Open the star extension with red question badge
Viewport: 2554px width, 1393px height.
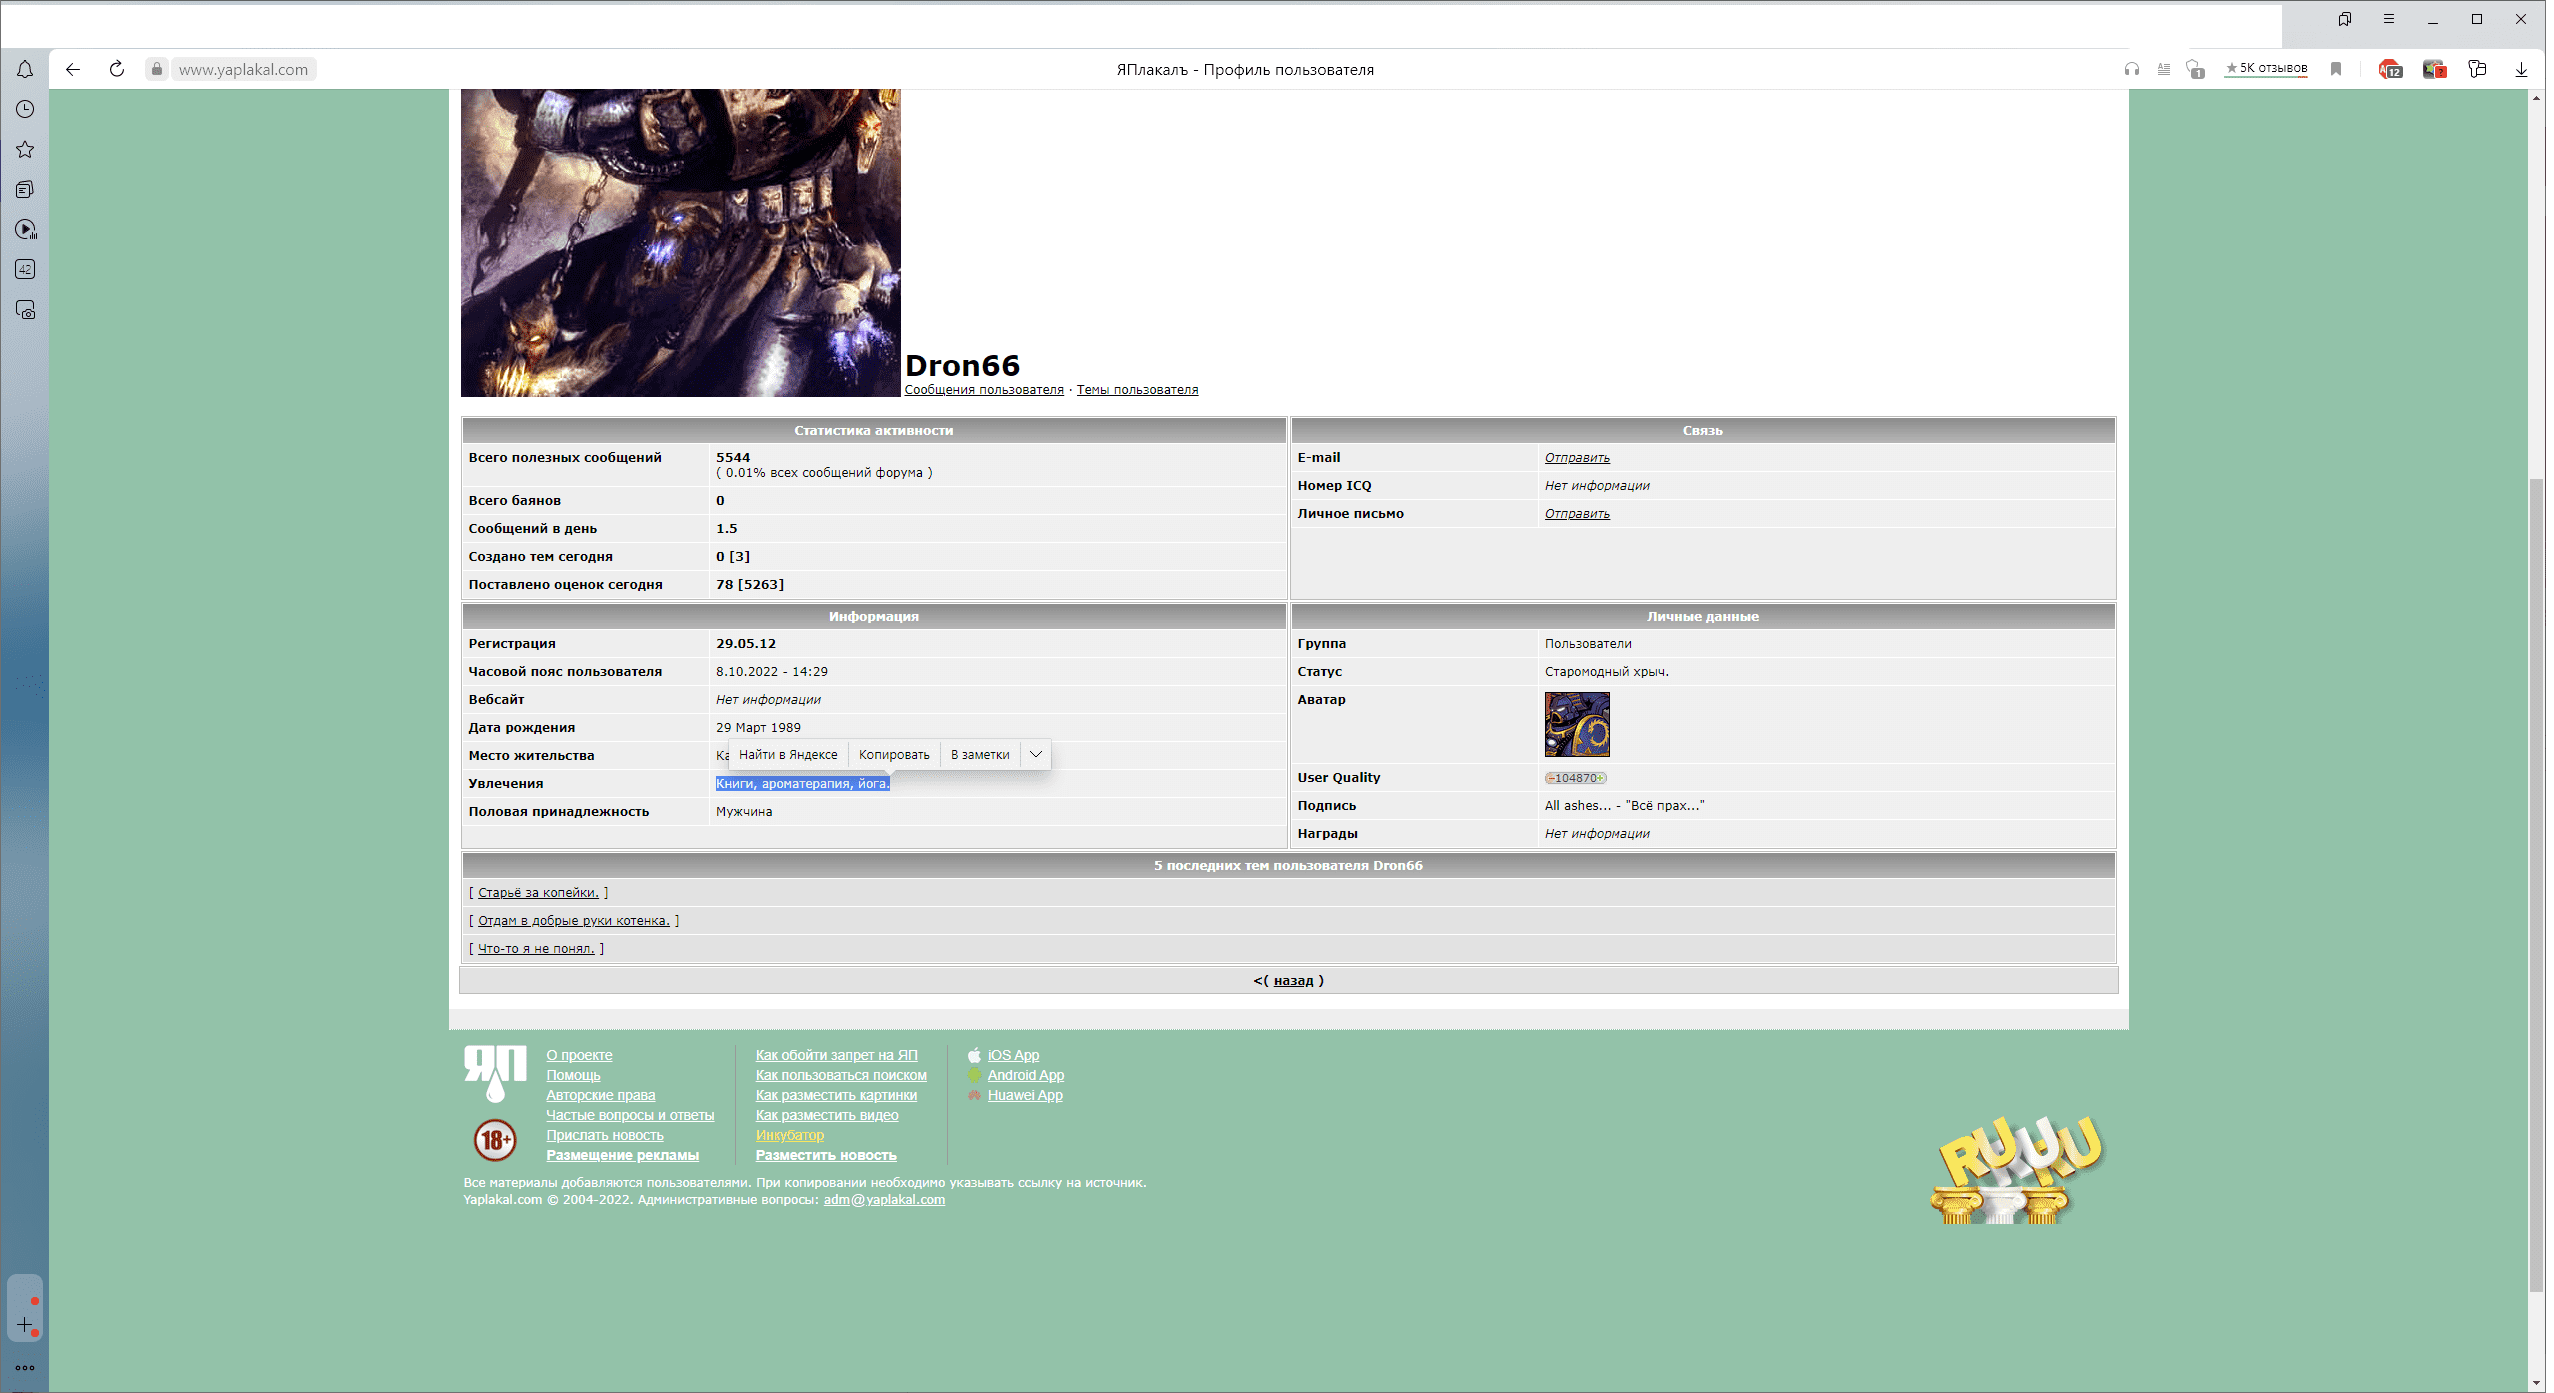click(x=2434, y=69)
